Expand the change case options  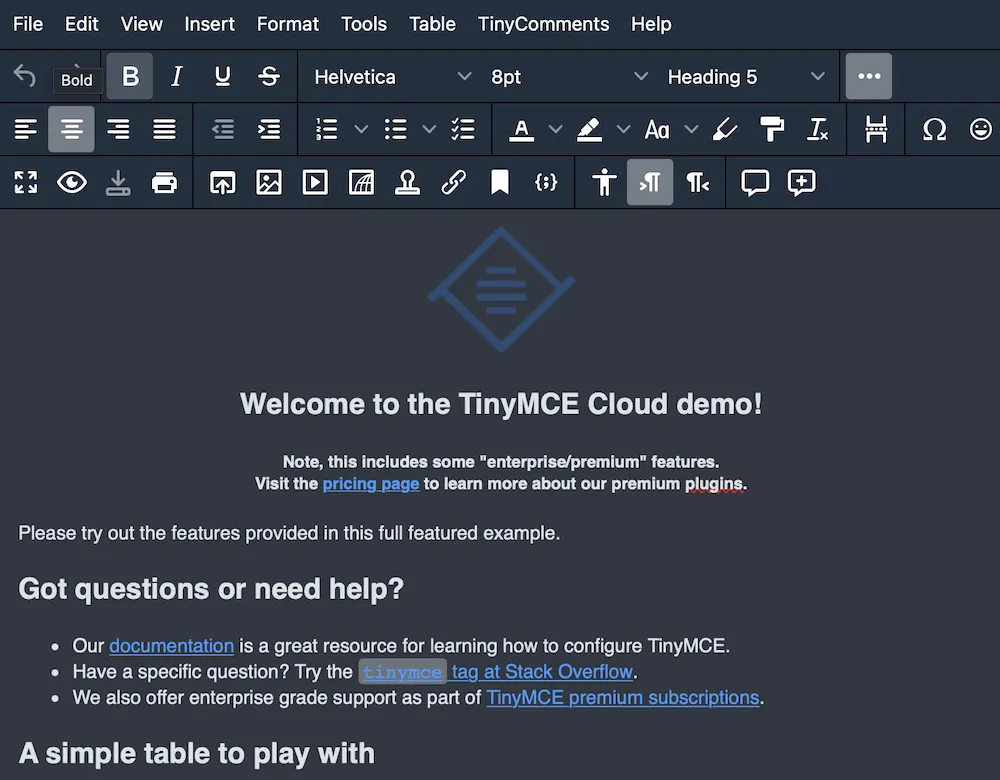[x=691, y=129]
